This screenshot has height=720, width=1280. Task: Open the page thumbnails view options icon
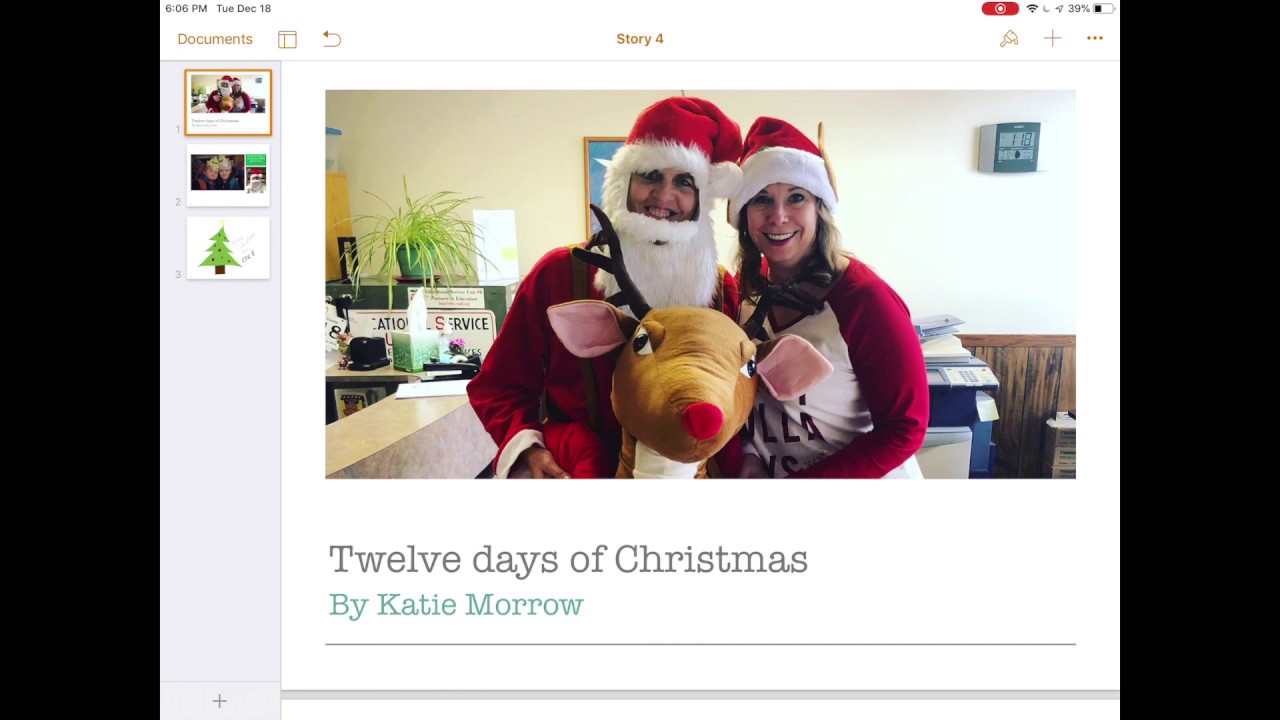tap(287, 39)
